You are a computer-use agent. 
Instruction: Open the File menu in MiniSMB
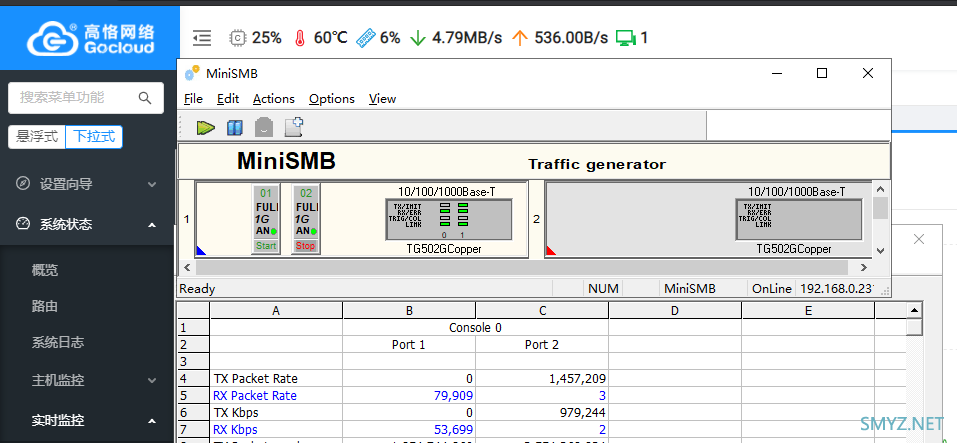click(x=193, y=99)
